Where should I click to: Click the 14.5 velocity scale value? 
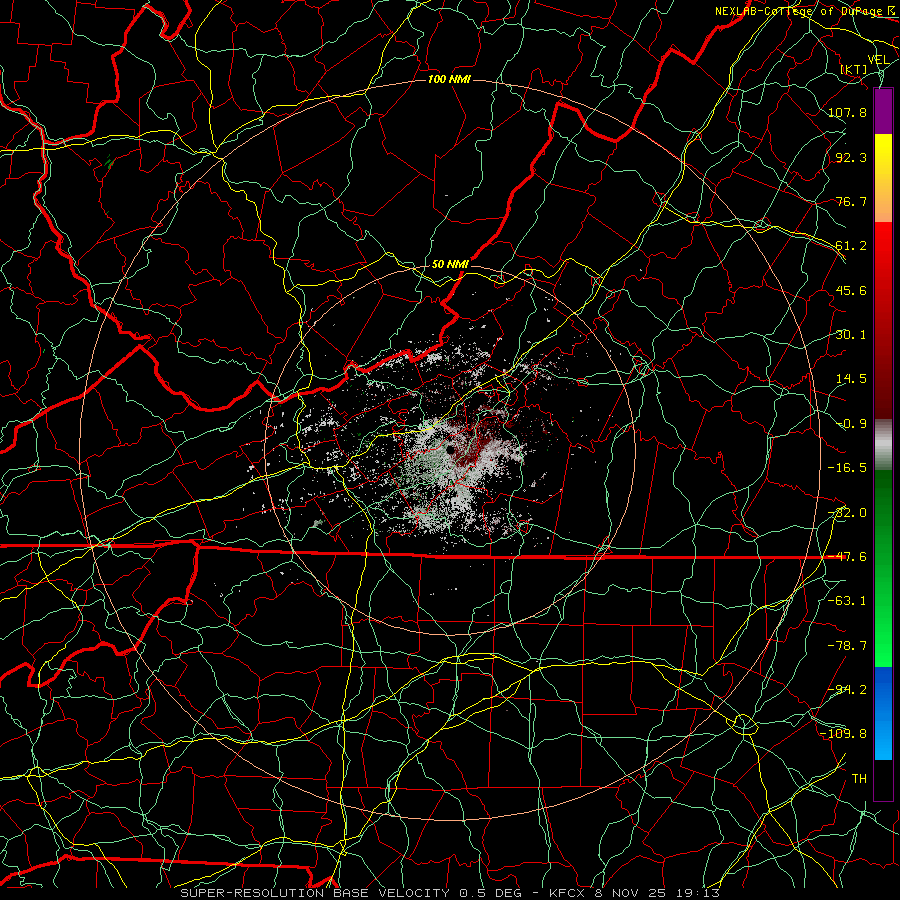851,379
